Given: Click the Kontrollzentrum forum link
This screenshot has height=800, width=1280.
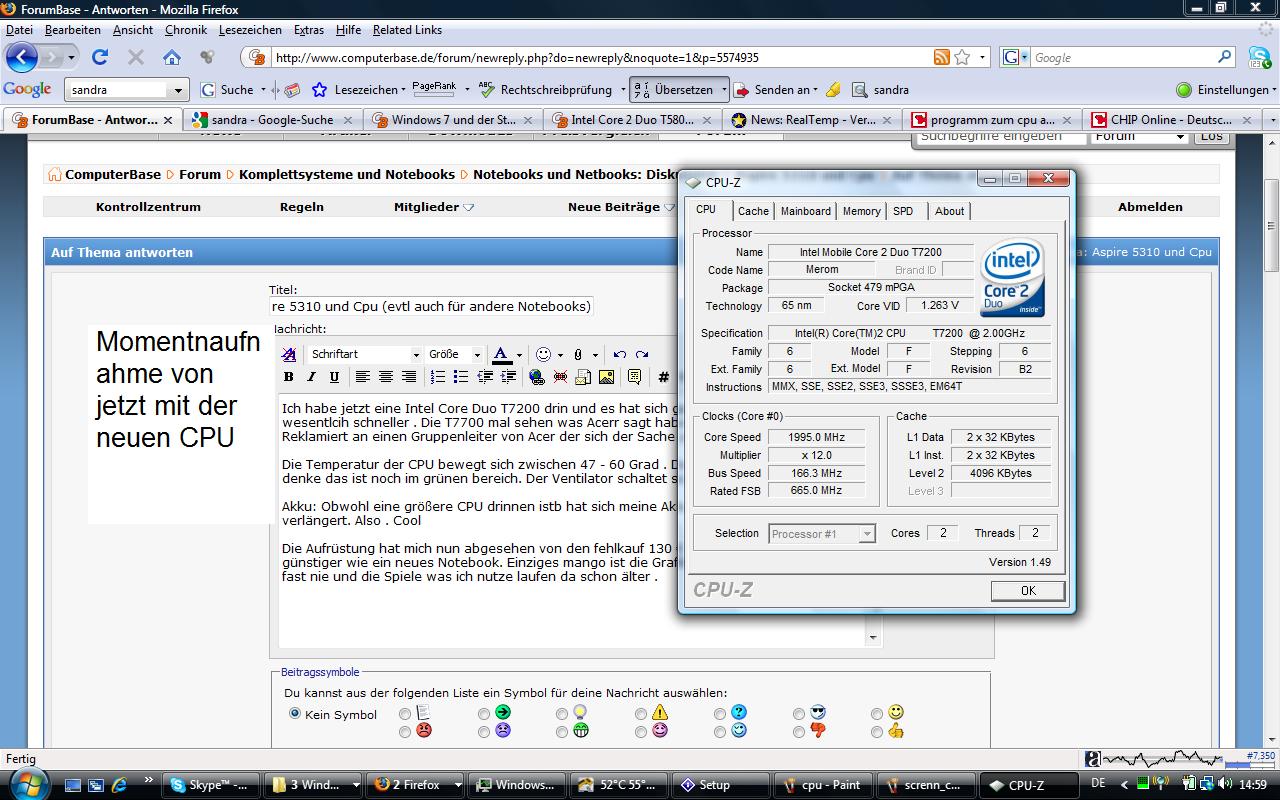Looking at the screenshot, I should tap(148, 207).
